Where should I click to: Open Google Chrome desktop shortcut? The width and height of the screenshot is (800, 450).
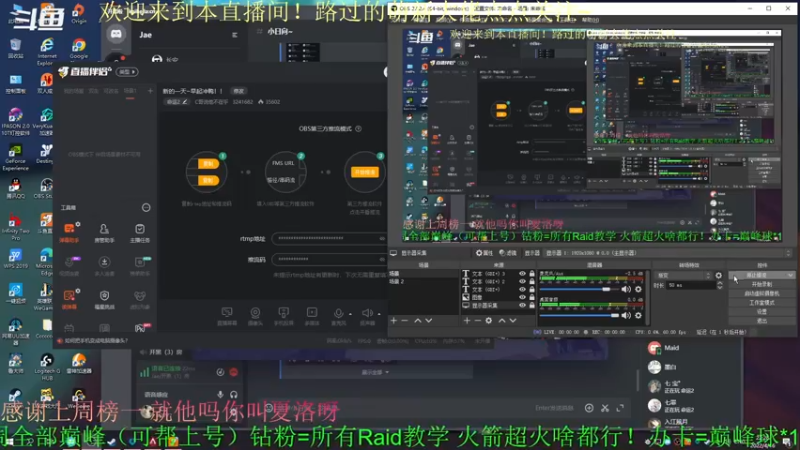(79, 48)
